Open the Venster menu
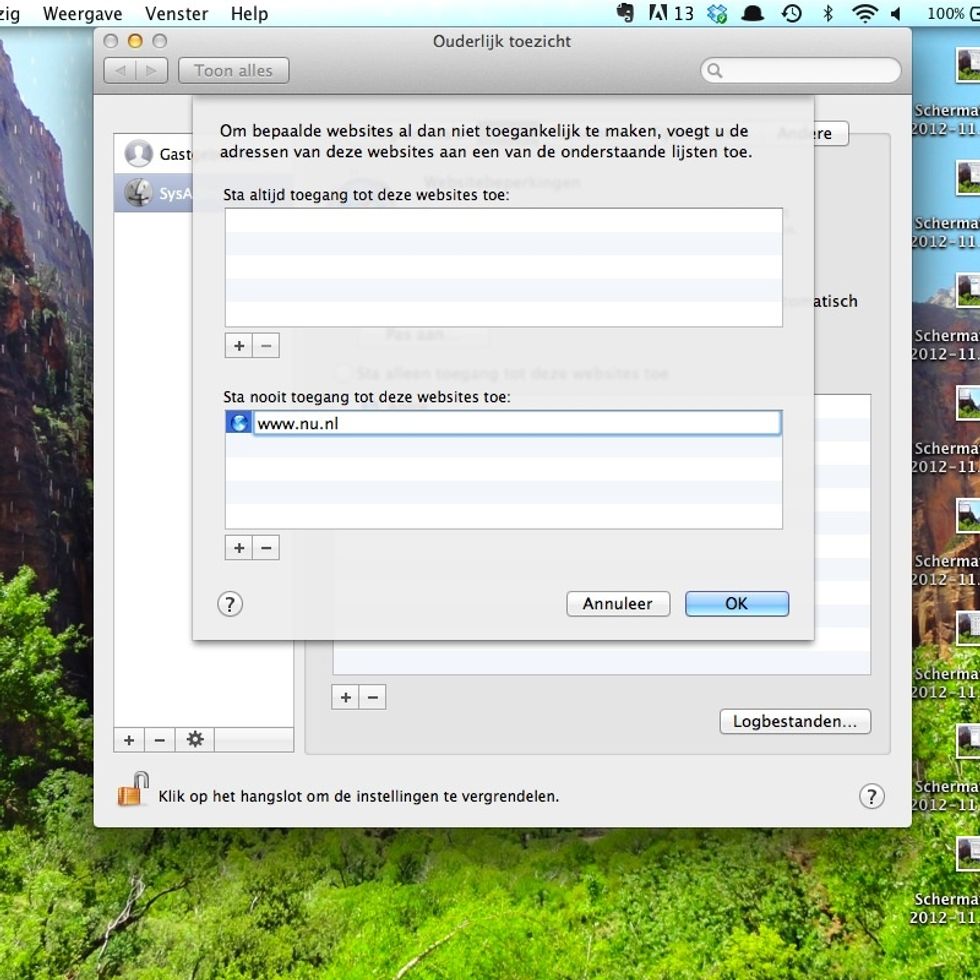The image size is (980, 980). click(176, 14)
